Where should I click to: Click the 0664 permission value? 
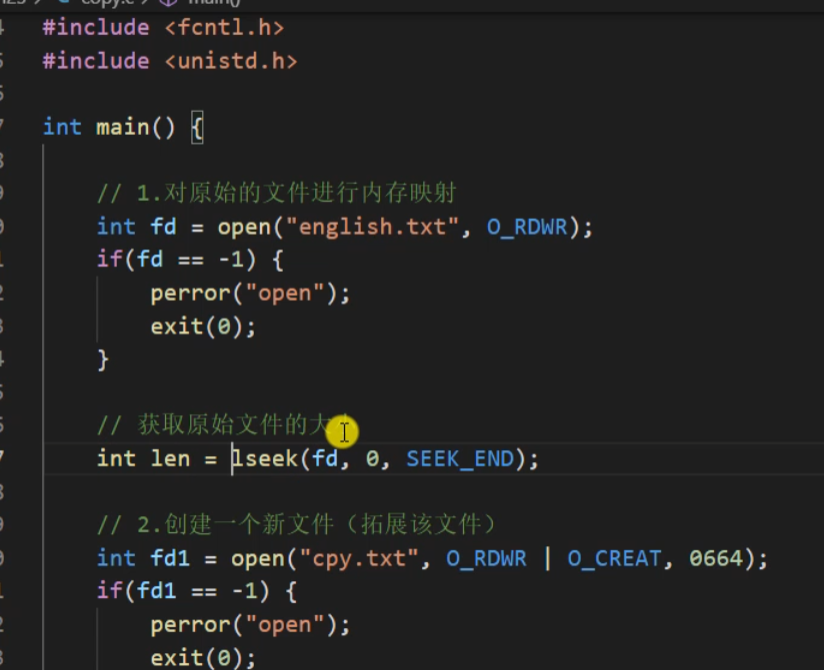[716, 558]
